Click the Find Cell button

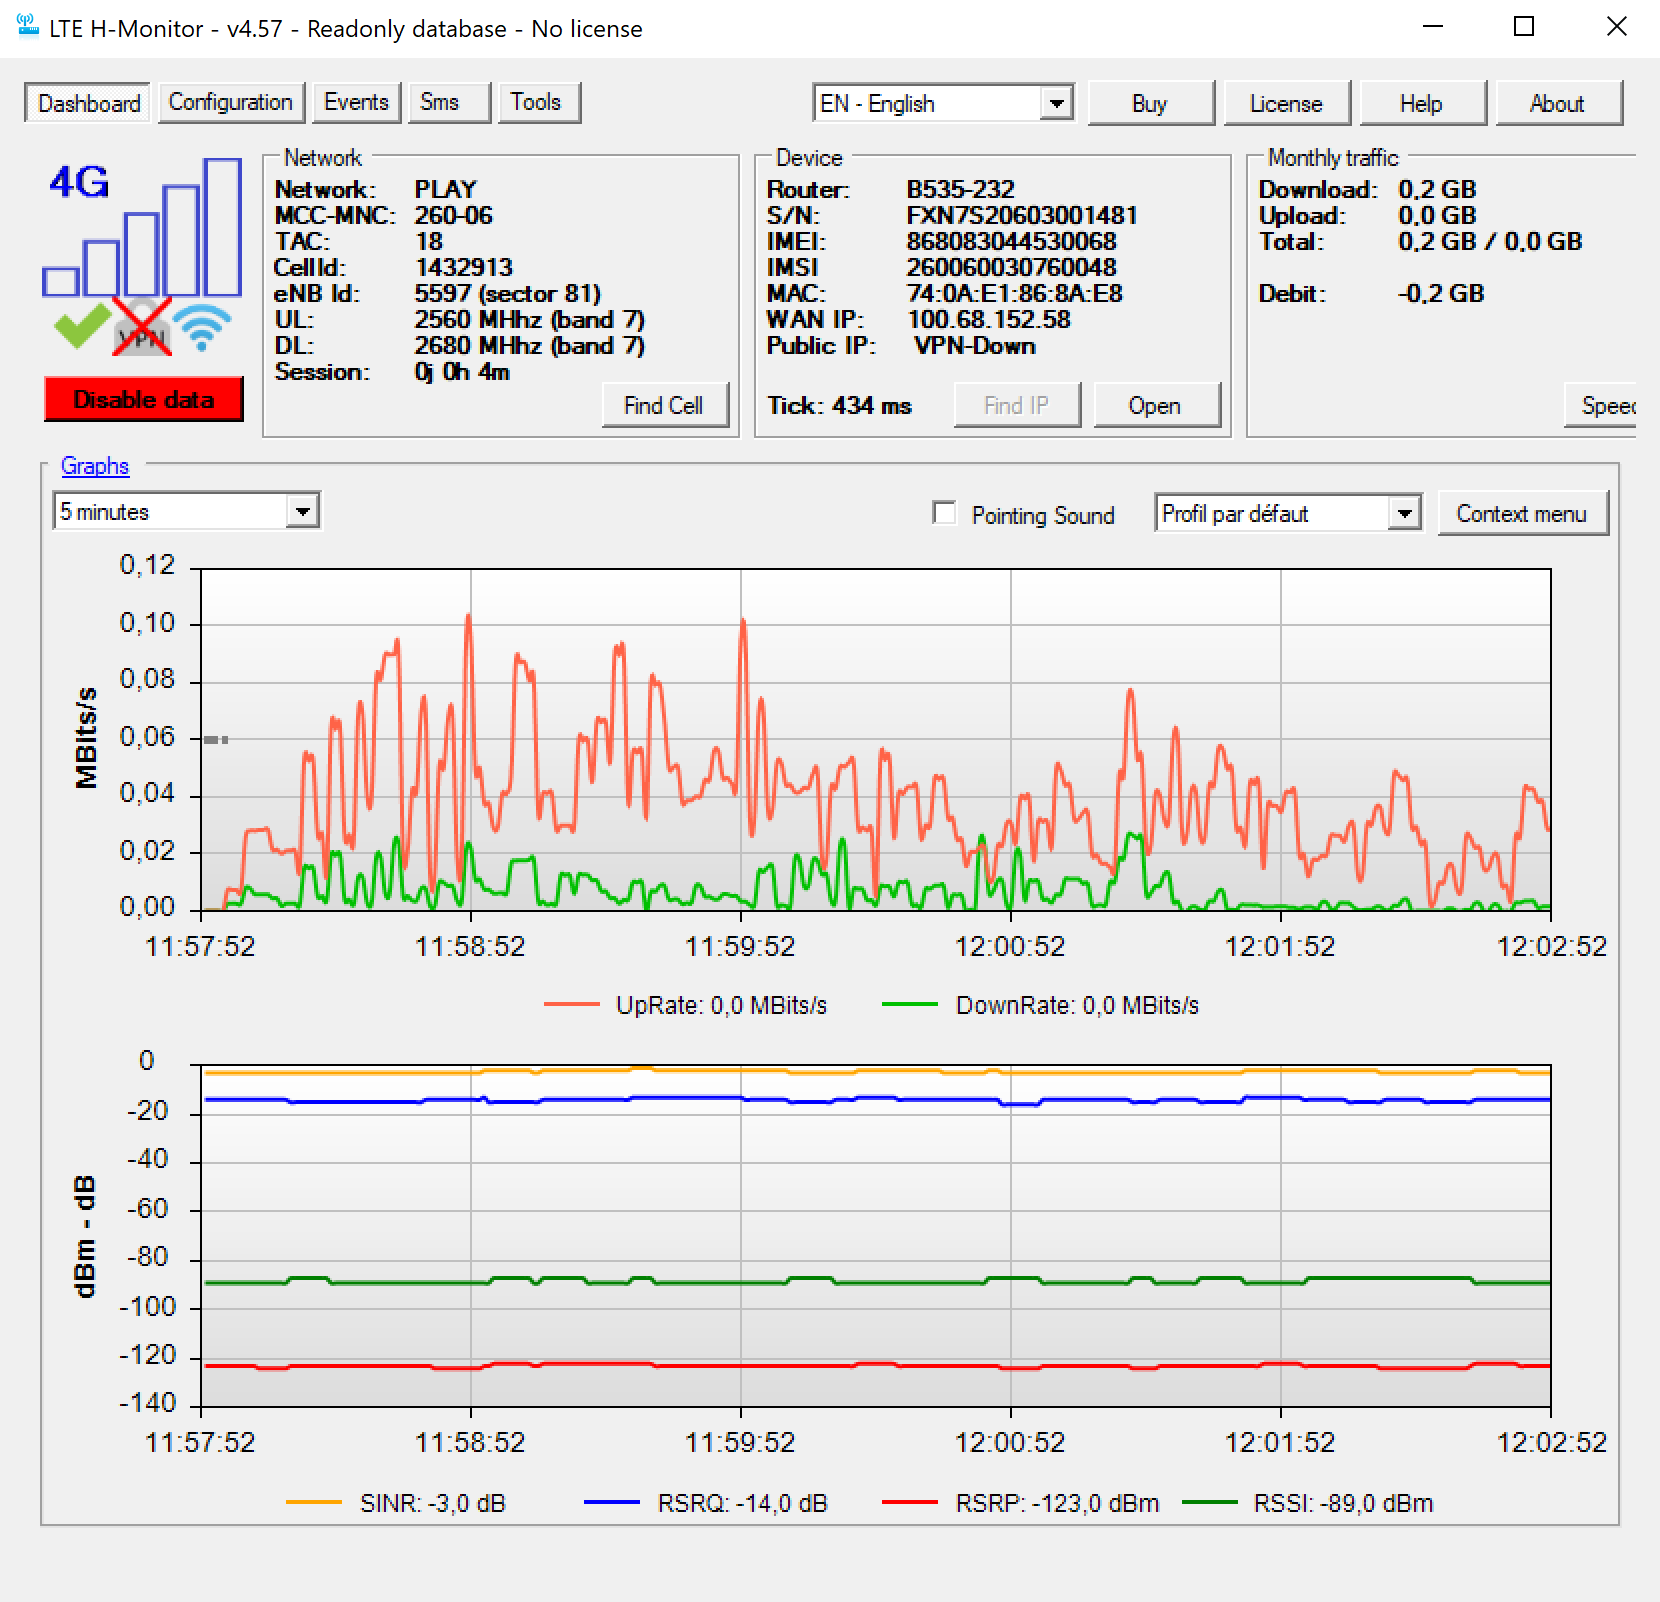click(664, 405)
